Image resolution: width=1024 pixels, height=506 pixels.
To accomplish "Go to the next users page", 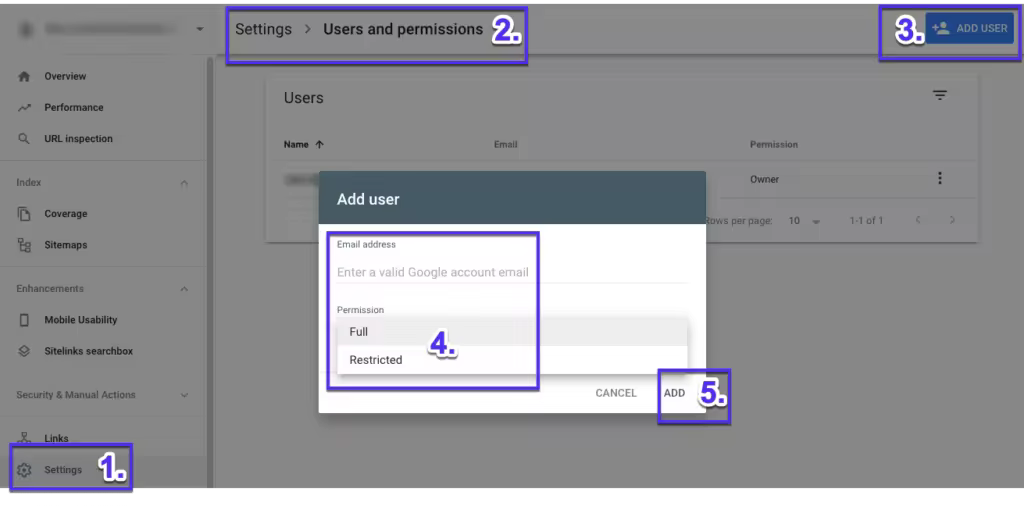I will pyautogui.click(x=952, y=221).
